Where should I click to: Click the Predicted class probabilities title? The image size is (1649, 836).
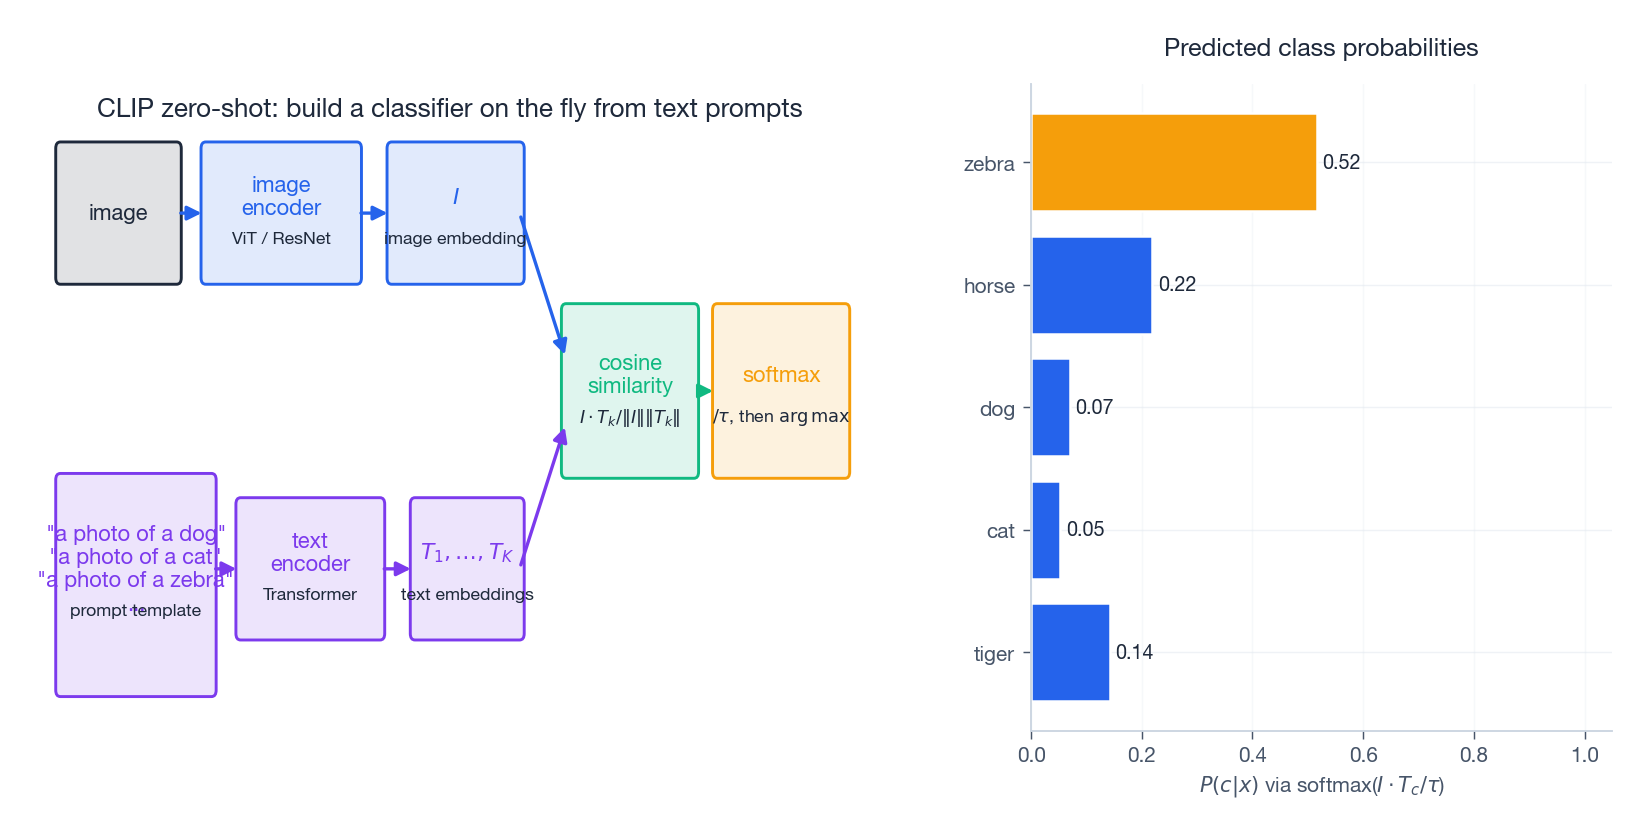pos(1320,48)
